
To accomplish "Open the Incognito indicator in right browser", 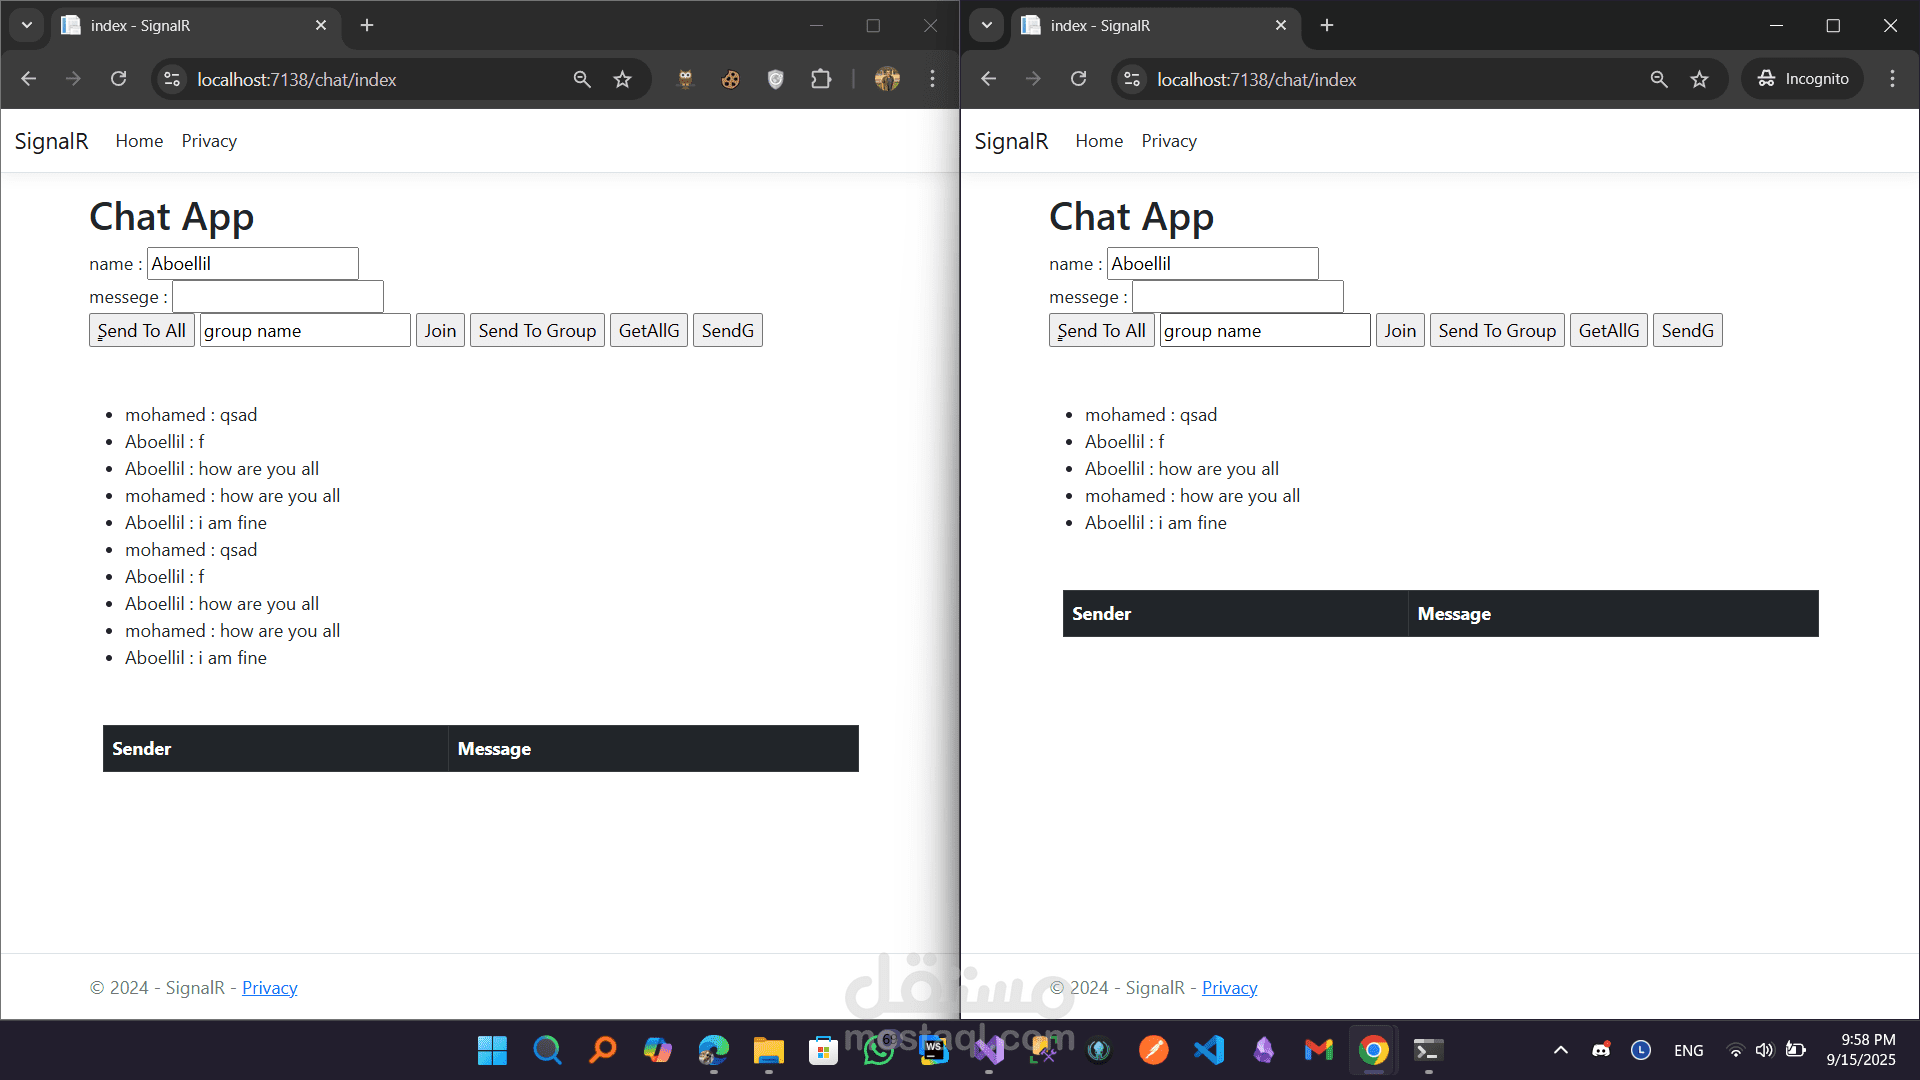I will [1803, 79].
